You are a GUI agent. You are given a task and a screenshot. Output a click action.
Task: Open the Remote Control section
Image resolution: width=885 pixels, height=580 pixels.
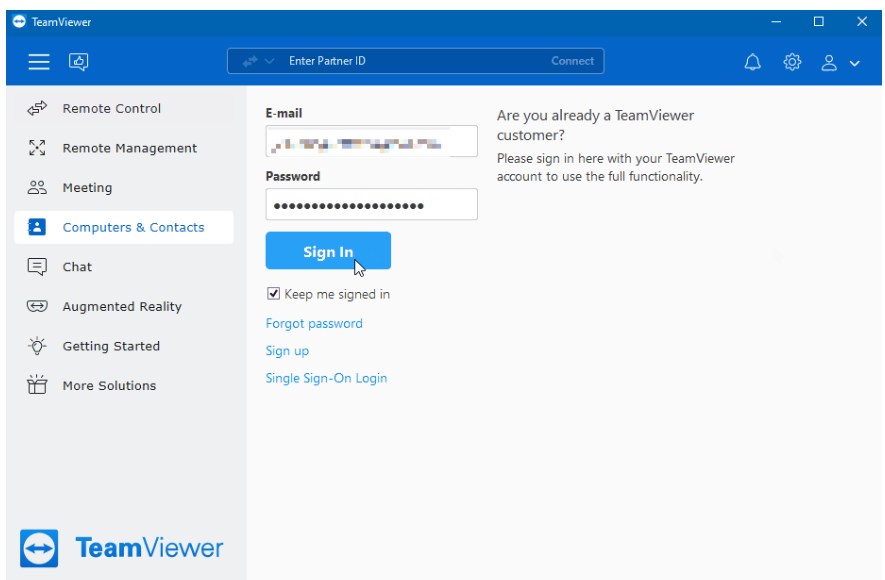click(x=124, y=108)
